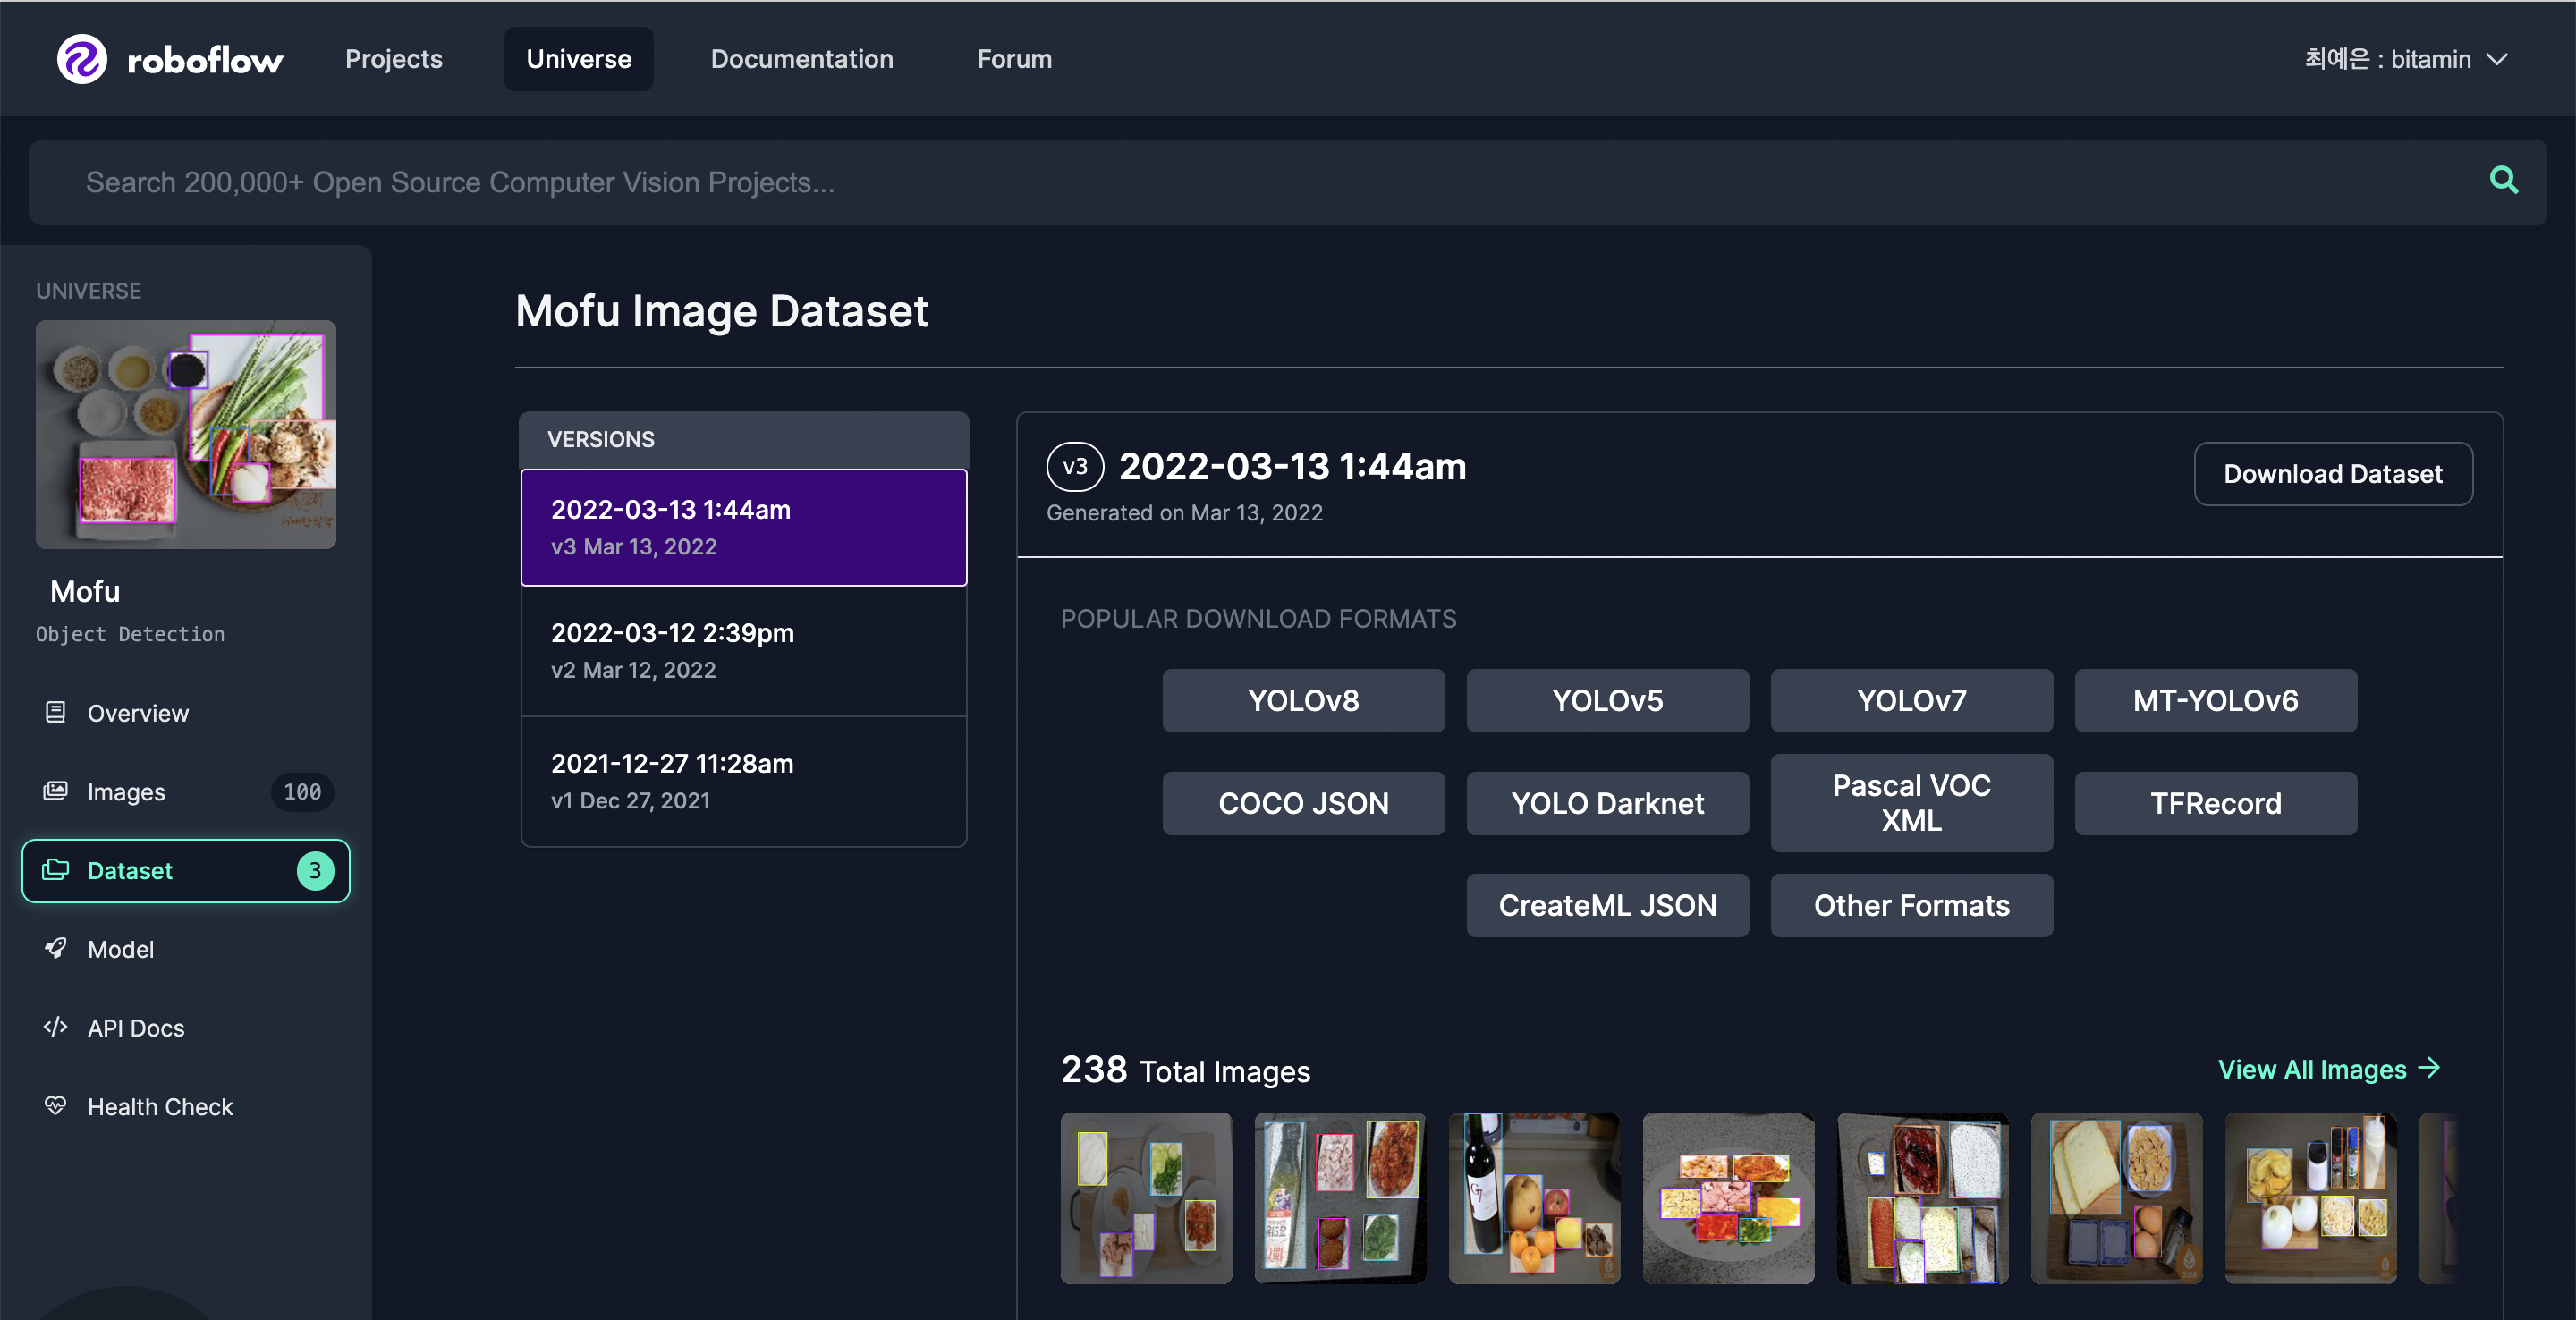Click the search projects input field
The height and width of the screenshot is (1320, 2576).
1200,182
